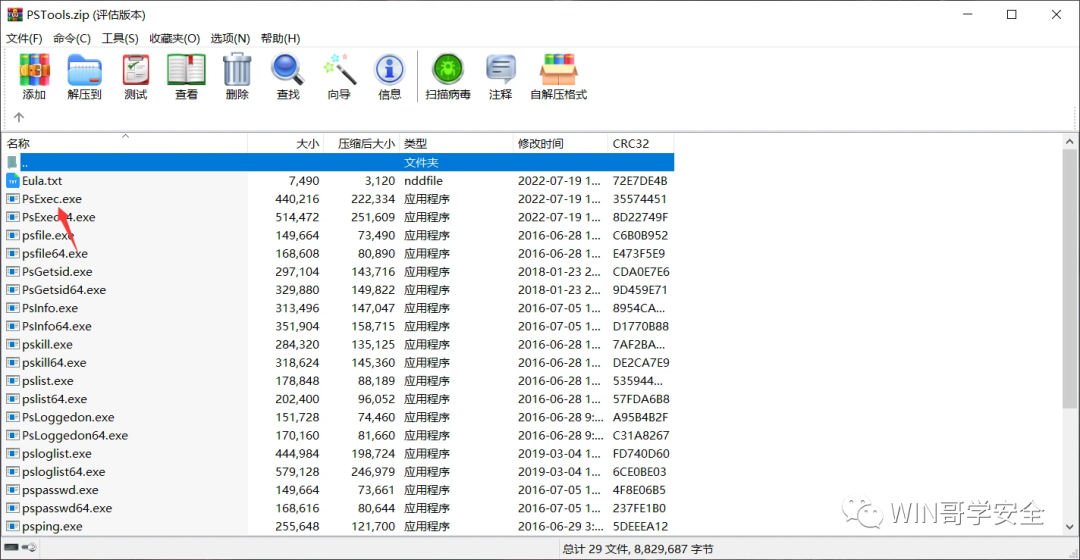Open the File (文件) menu
The height and width of the screenshot is (560, 1080).
tap(24, 39)
